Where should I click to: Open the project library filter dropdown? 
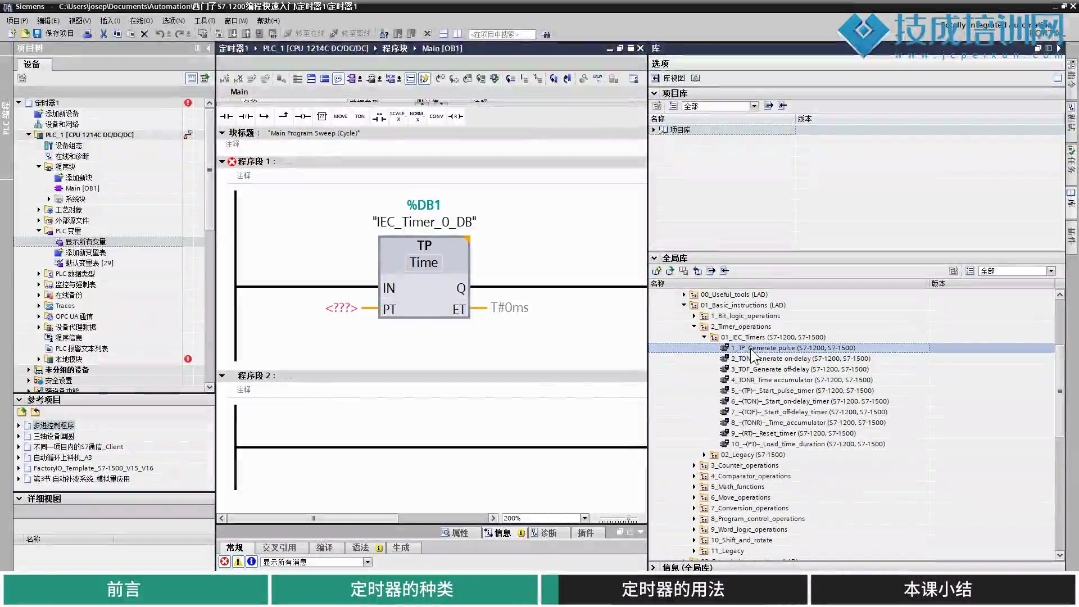754,106
